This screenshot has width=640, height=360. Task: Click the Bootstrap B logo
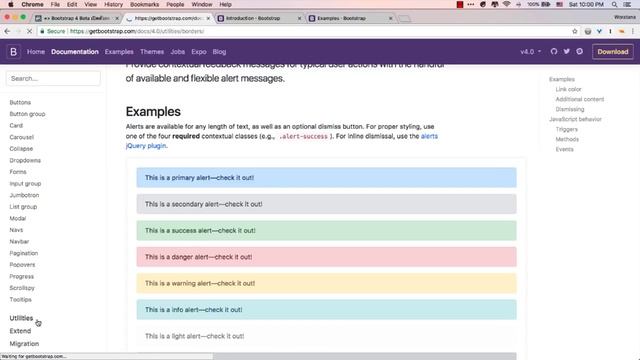[x=13, y=52]
